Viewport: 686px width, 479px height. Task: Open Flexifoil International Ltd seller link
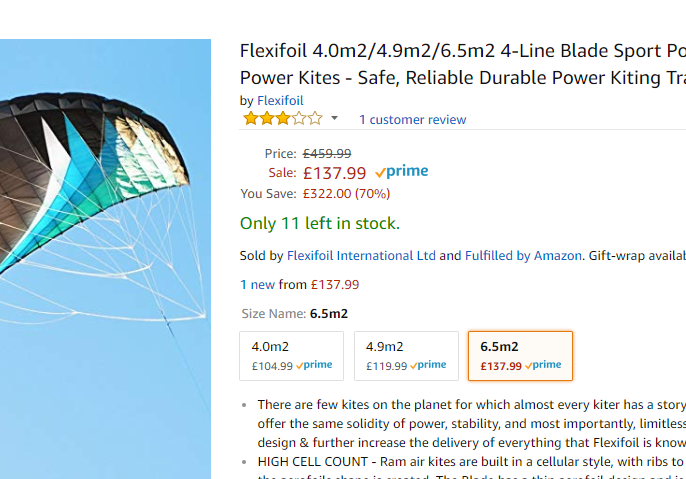coord(361,256)
